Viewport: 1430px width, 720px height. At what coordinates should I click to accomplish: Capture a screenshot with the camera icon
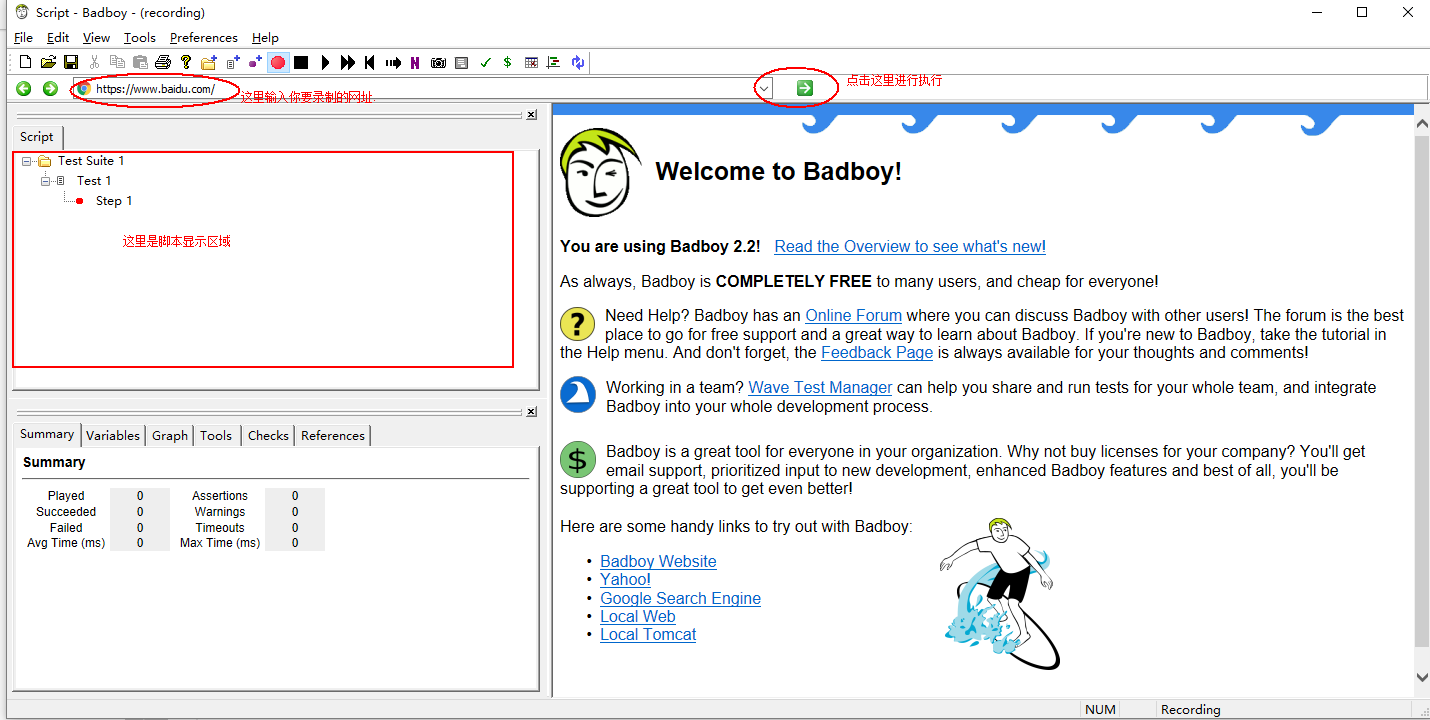pyautogui.click(x=438, y=62)
